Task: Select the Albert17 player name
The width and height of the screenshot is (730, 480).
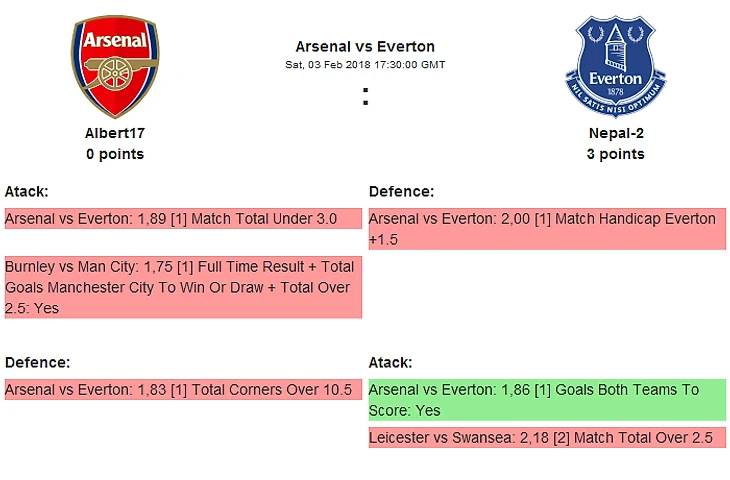Action: (114, 132)
